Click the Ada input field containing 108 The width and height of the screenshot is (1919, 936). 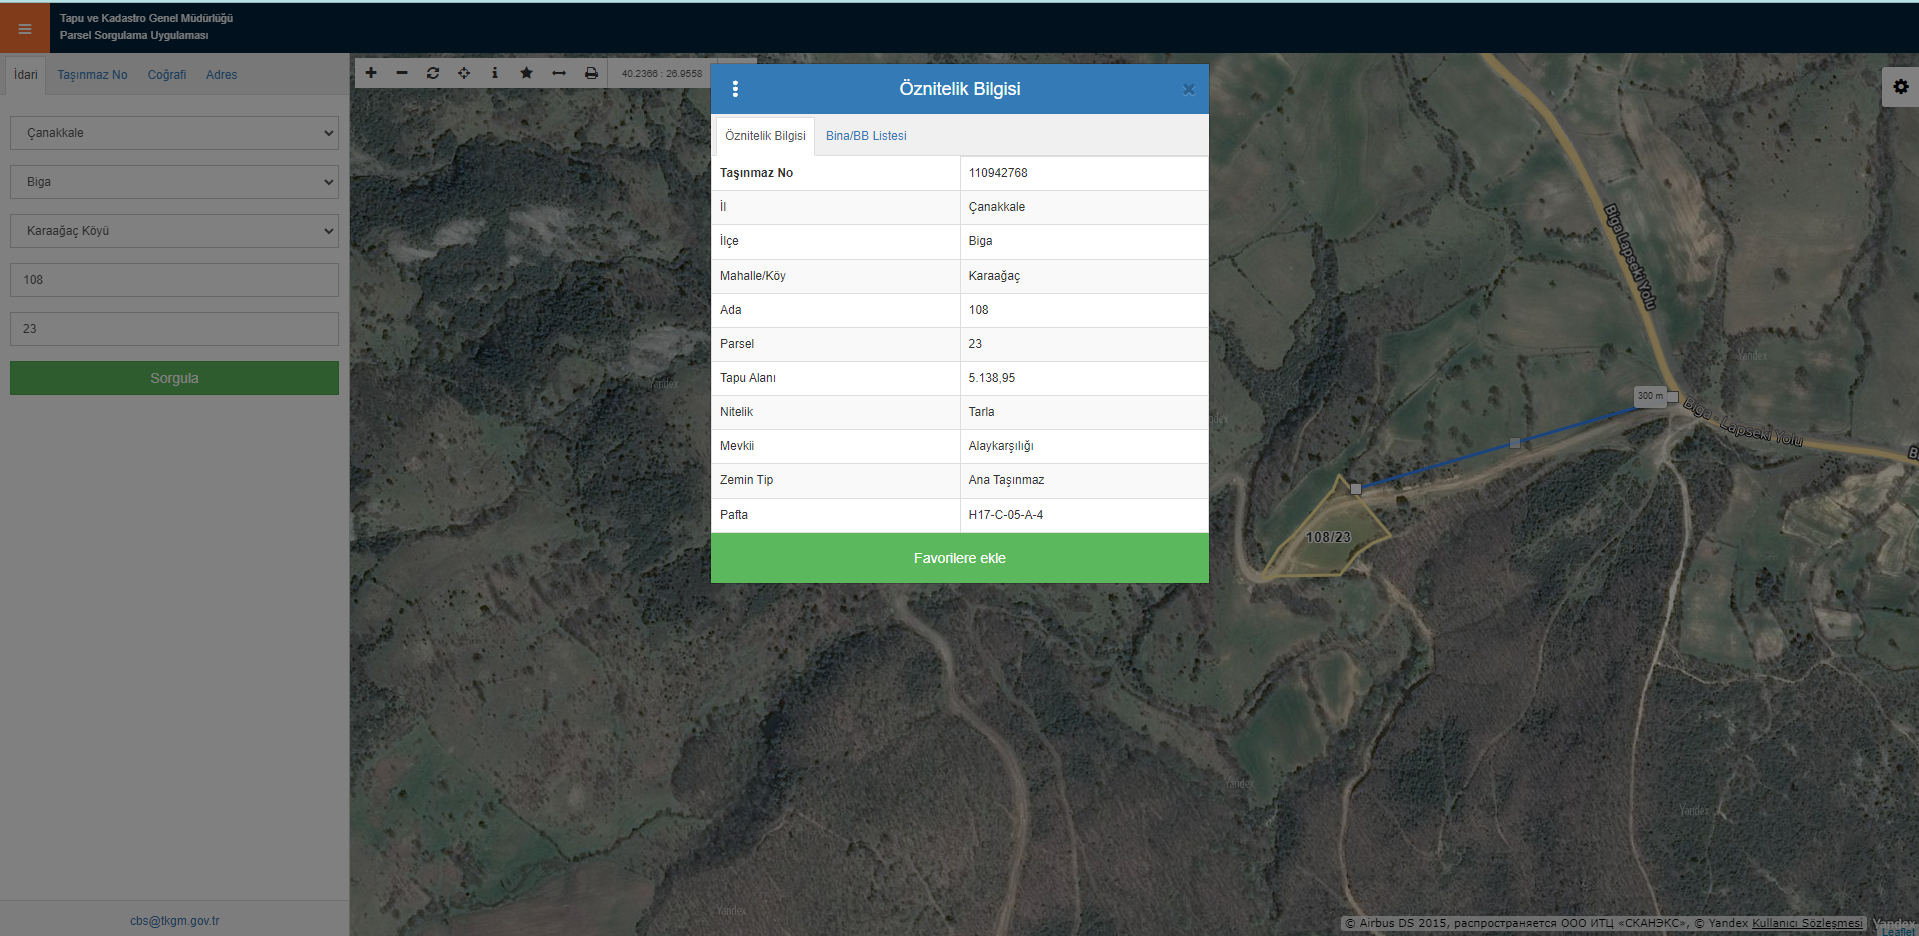pyautogui.click(x=174, y=280)
